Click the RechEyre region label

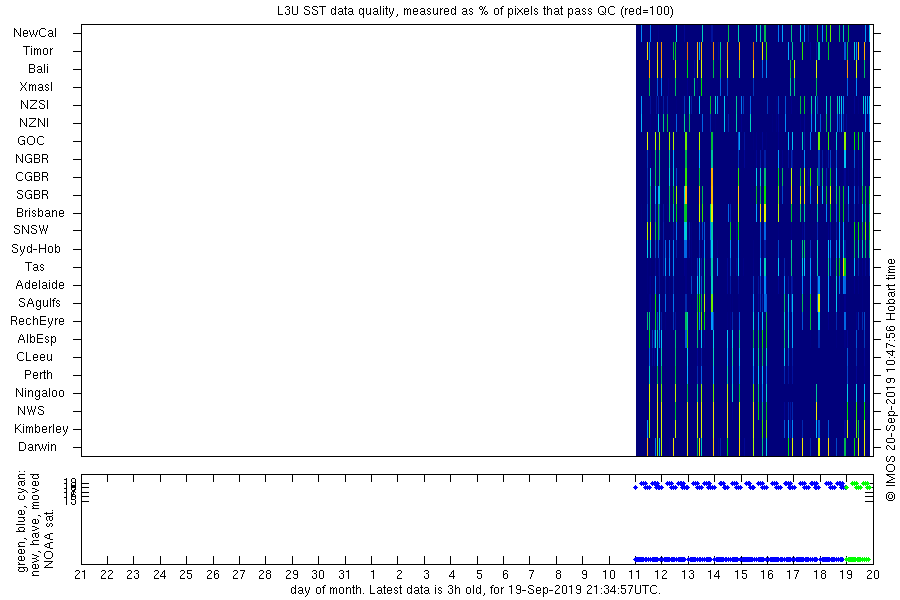click(37, 321)
